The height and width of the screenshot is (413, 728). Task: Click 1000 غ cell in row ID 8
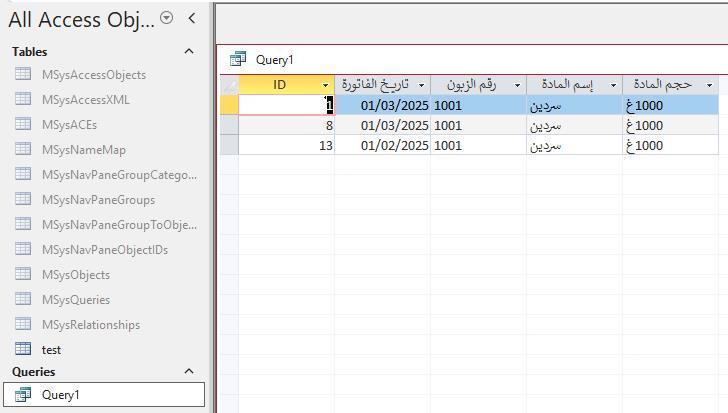(x=670, y=125)
